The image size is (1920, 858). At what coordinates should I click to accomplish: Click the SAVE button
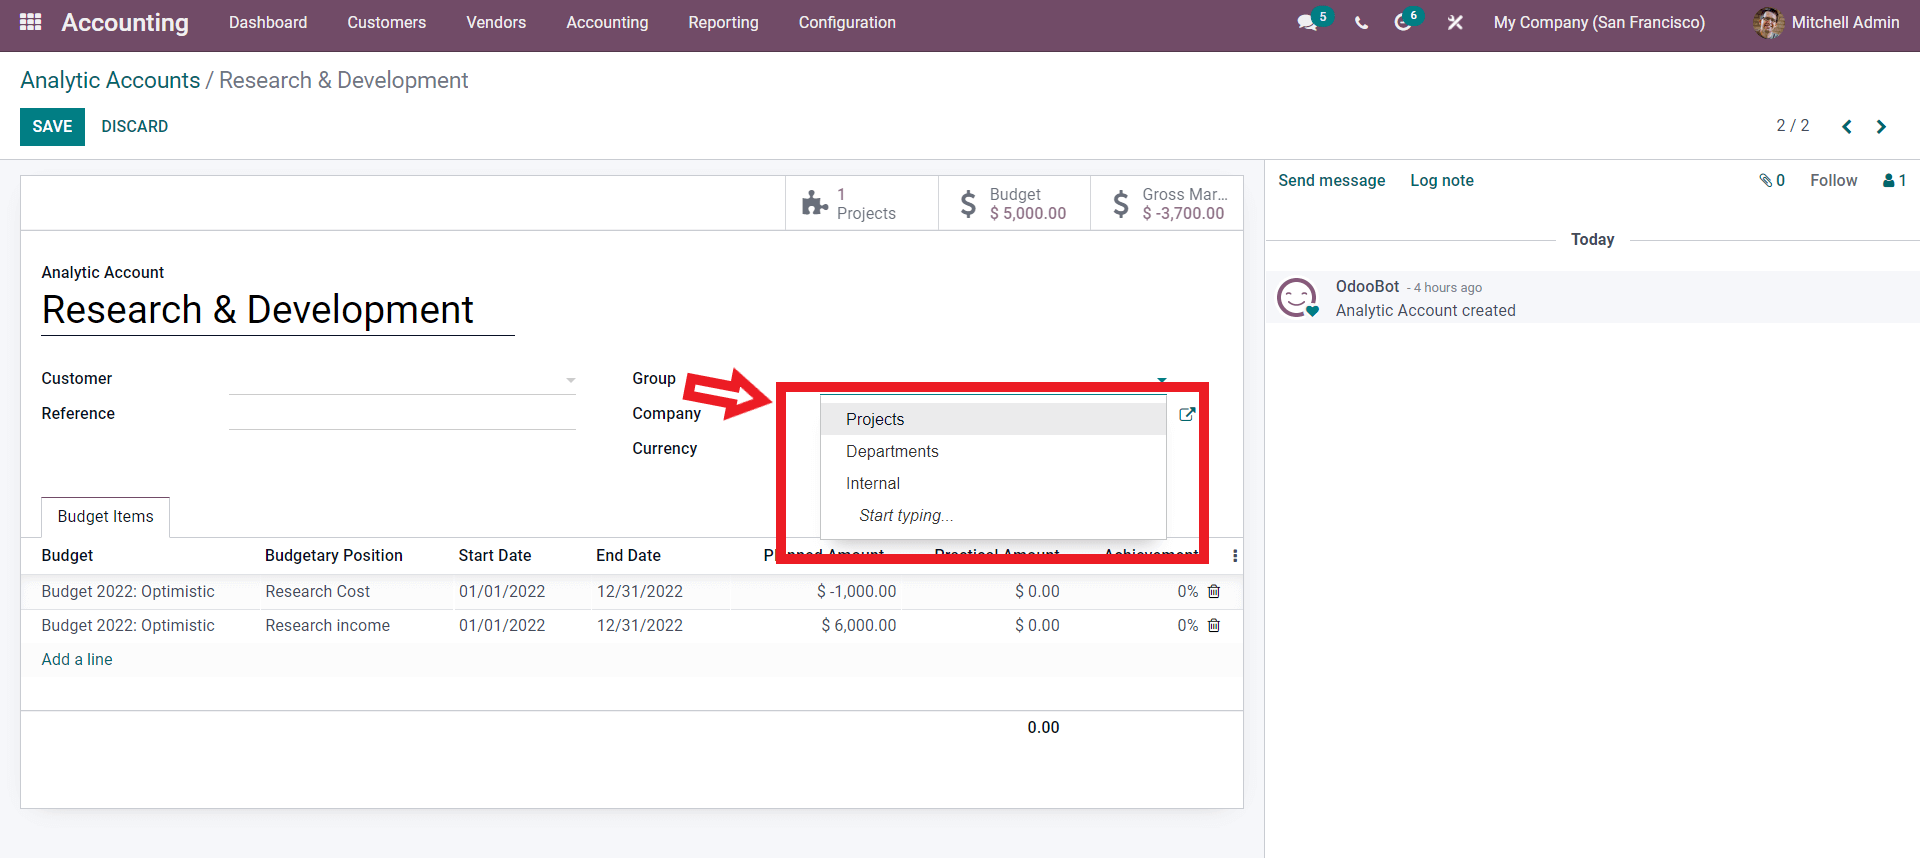tap(52, 126)
